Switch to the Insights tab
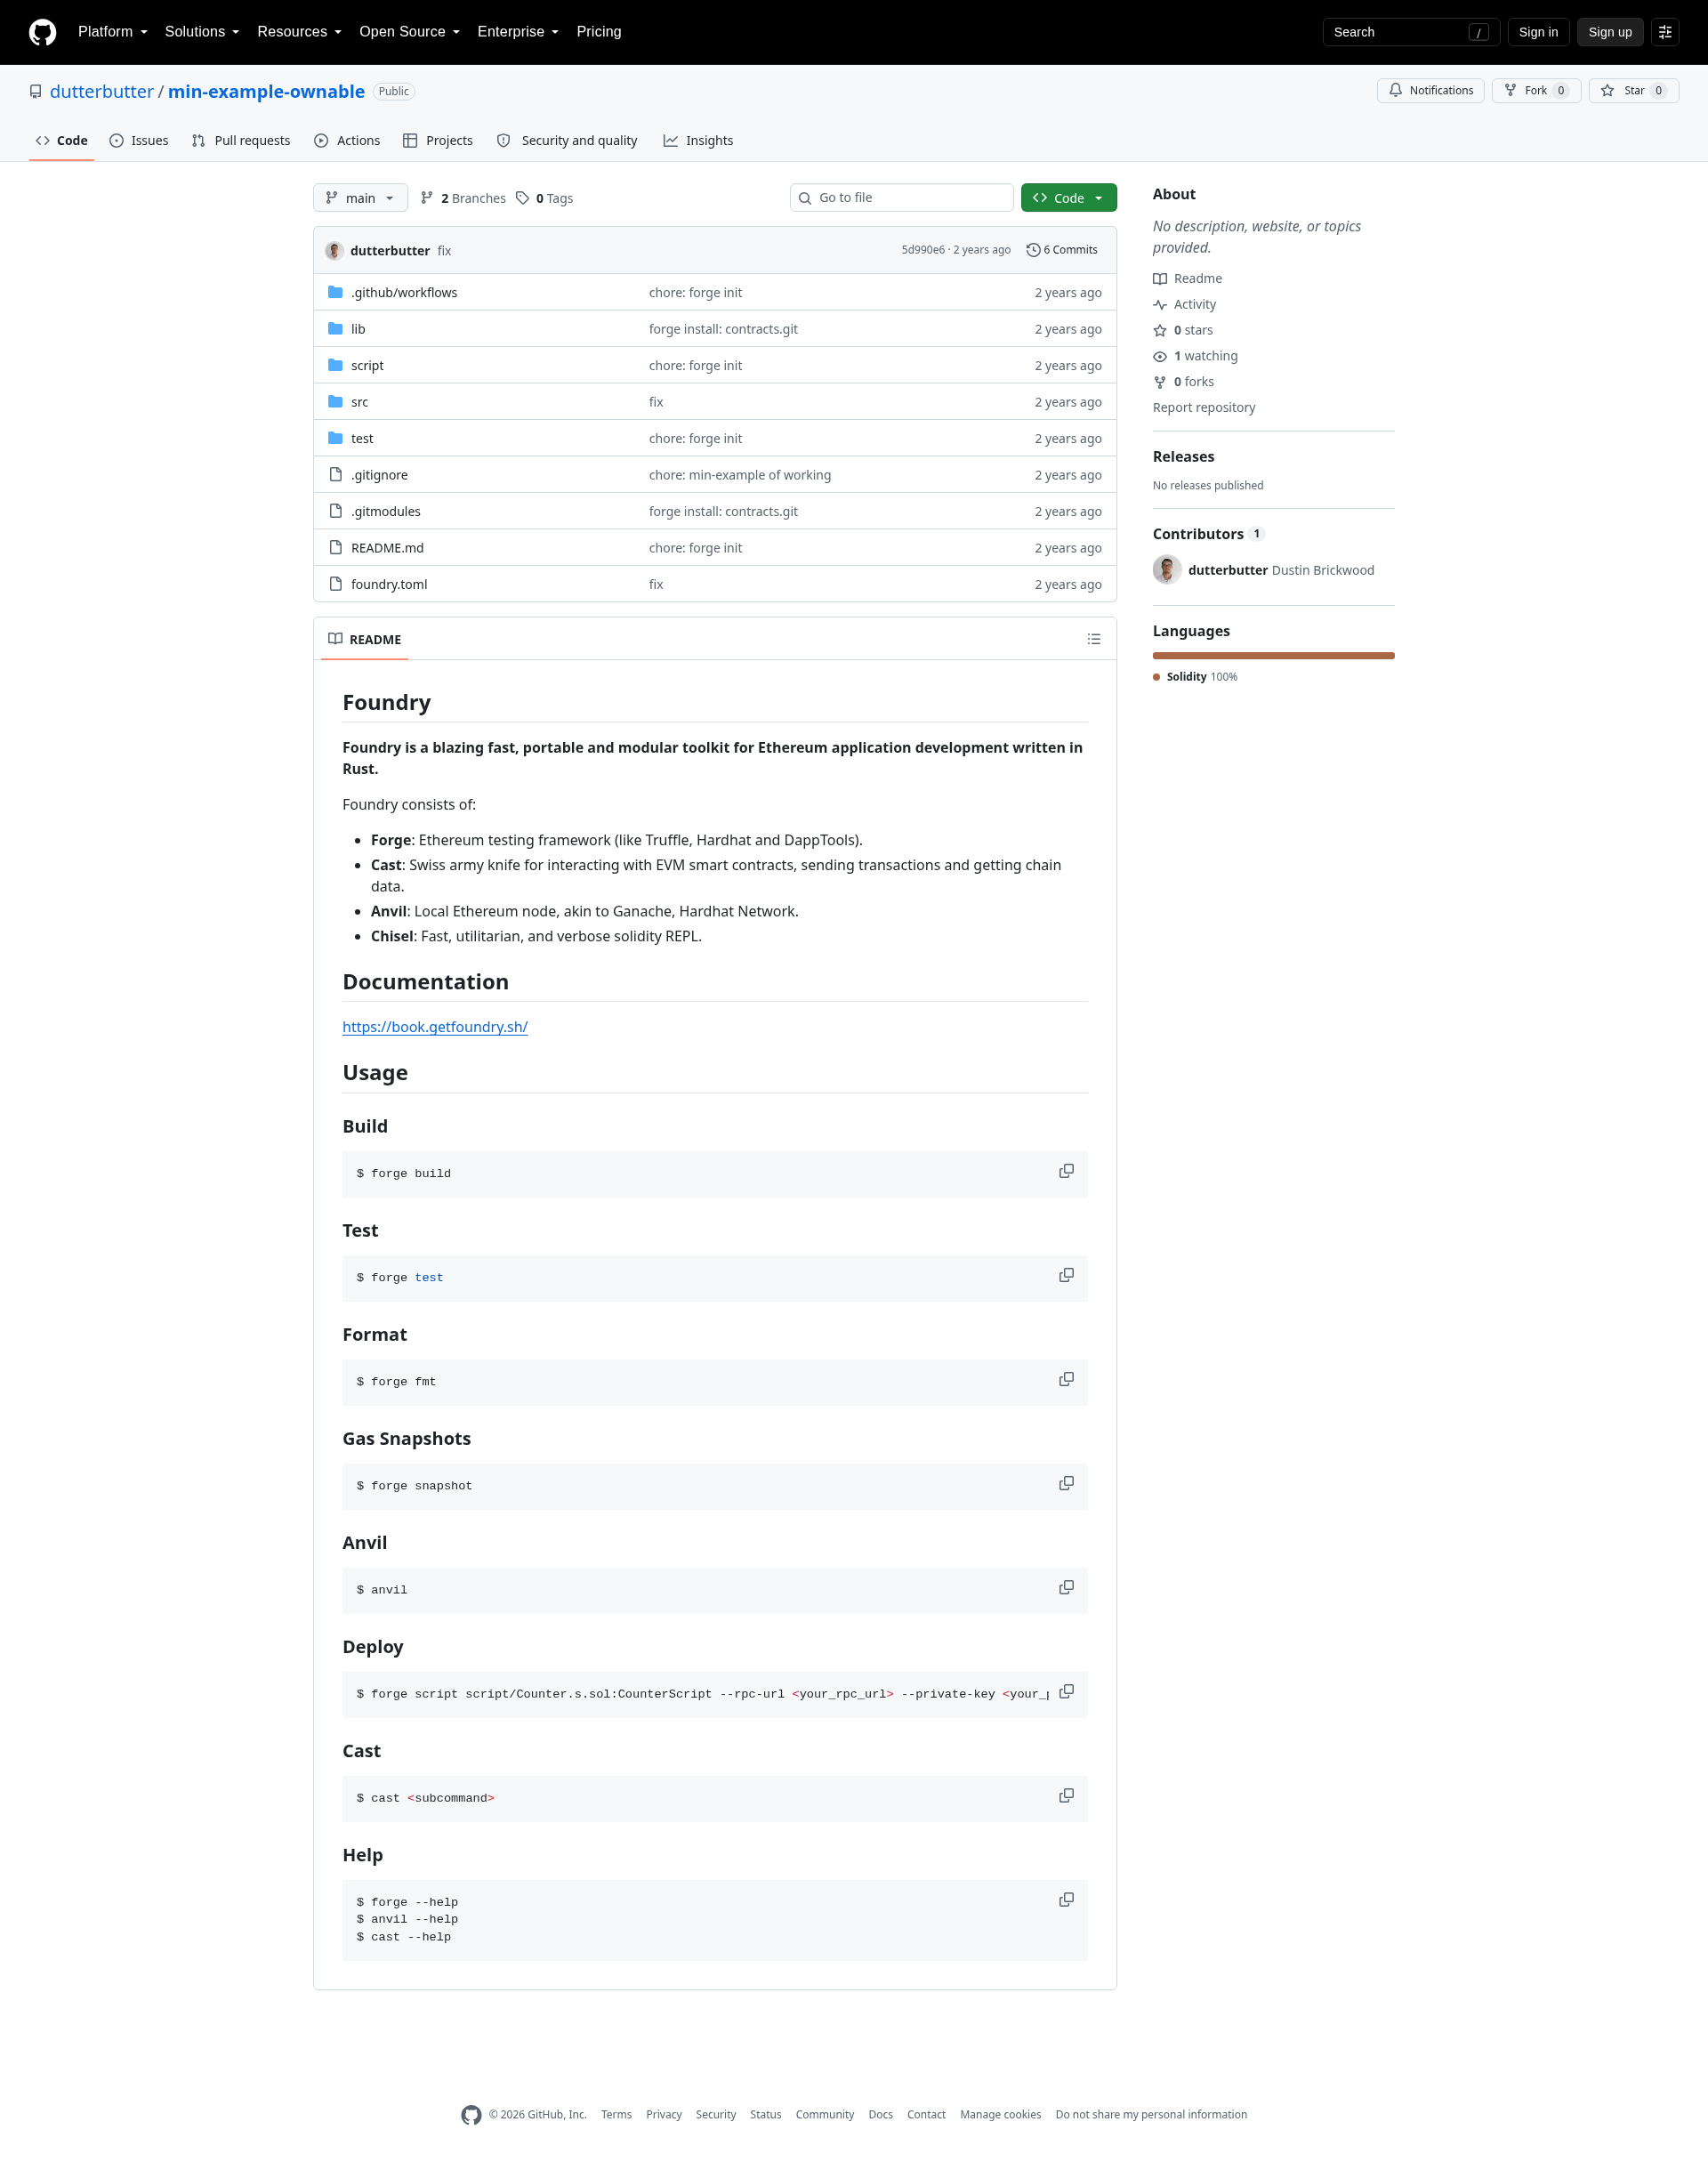The height and width of the screenshot is (2162, 1708). [x=698, y=141]
